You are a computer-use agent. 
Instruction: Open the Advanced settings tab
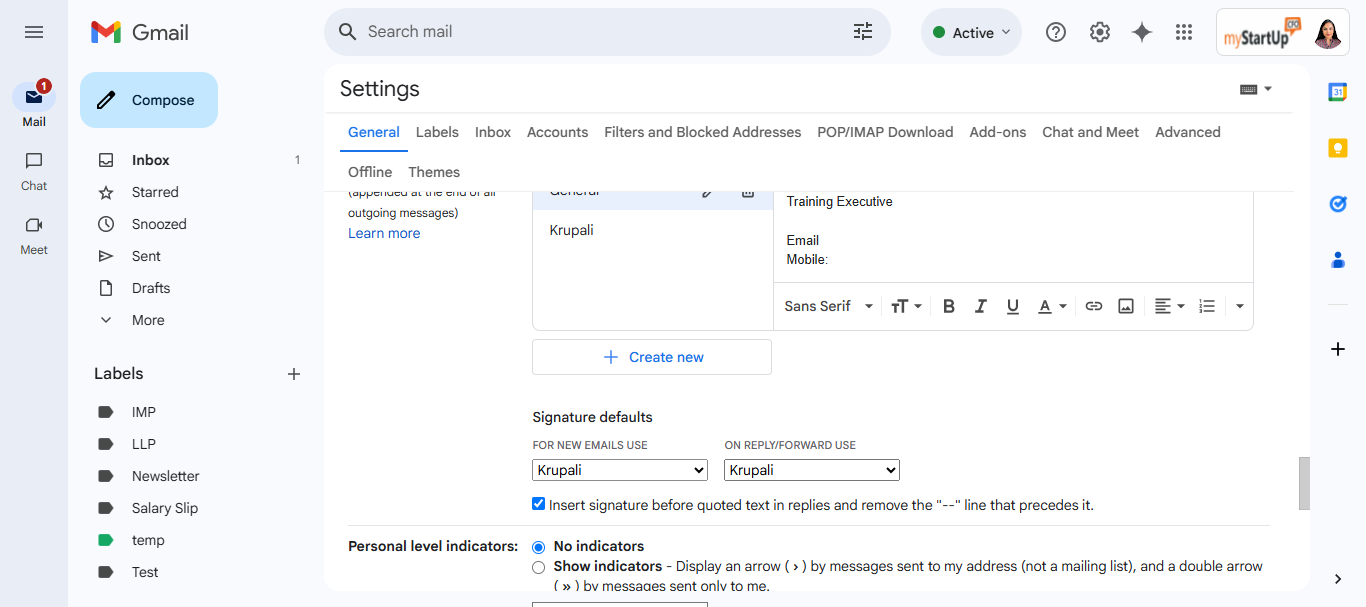click(1188, 132)
